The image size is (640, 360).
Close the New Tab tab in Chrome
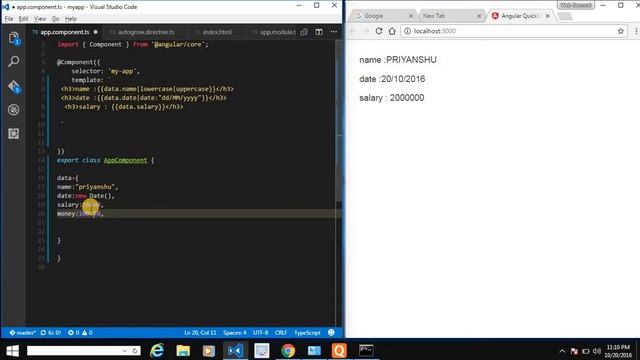pos(479,16)
